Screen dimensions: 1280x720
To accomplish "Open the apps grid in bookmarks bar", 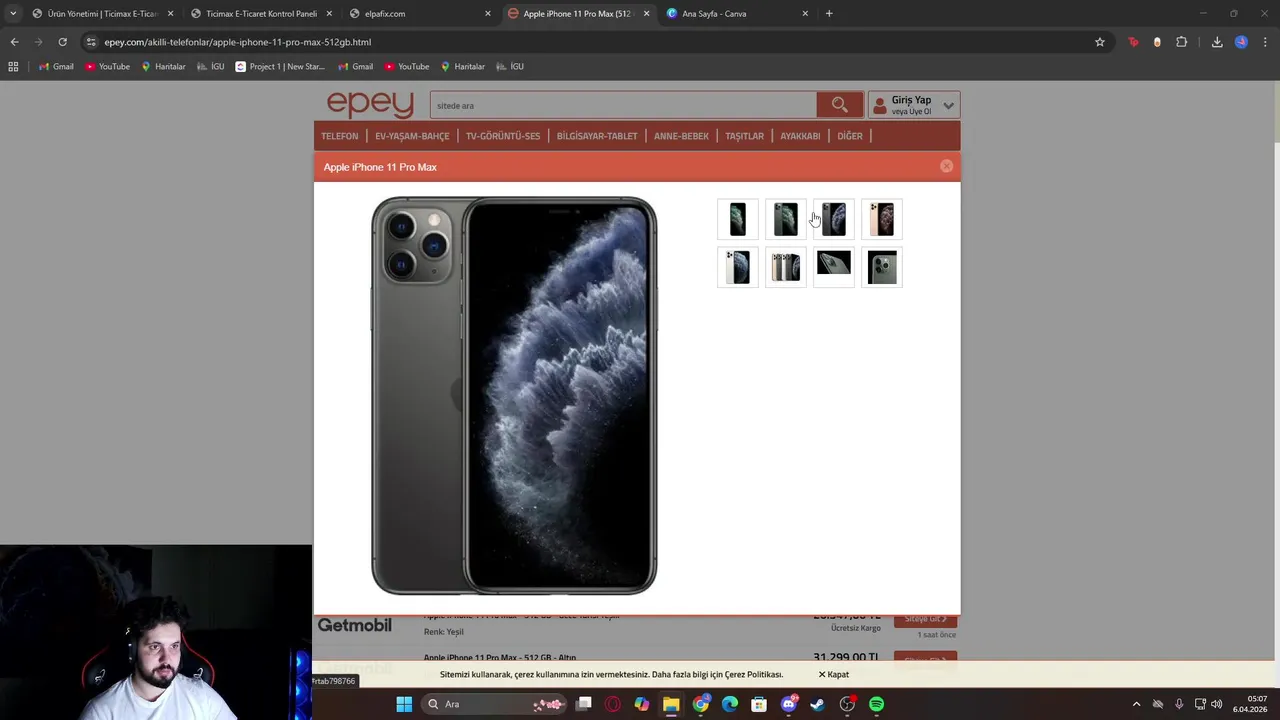I will click(x=13, y=66).
